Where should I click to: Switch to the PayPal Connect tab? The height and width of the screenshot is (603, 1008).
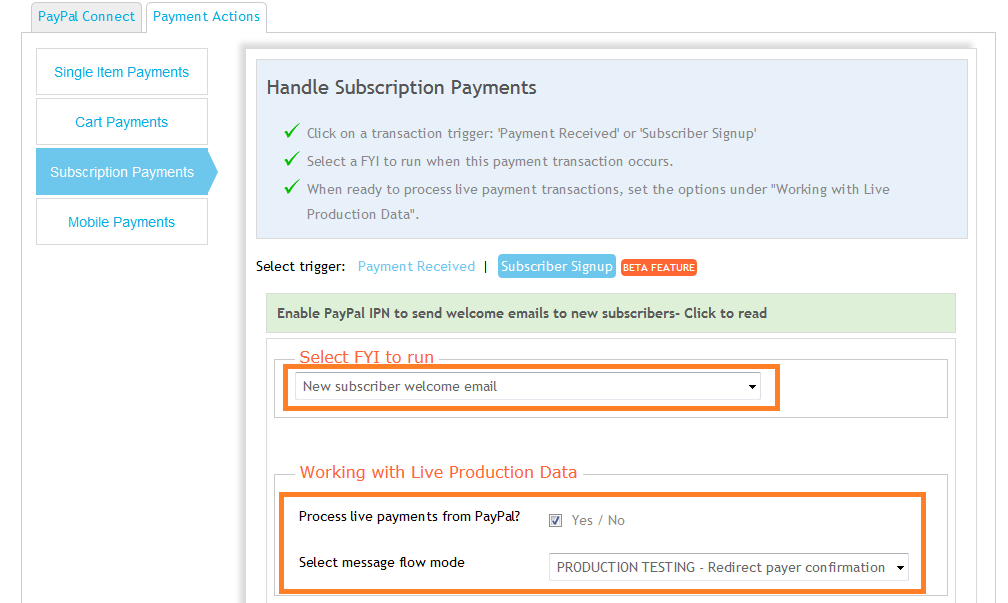[86, 17]
